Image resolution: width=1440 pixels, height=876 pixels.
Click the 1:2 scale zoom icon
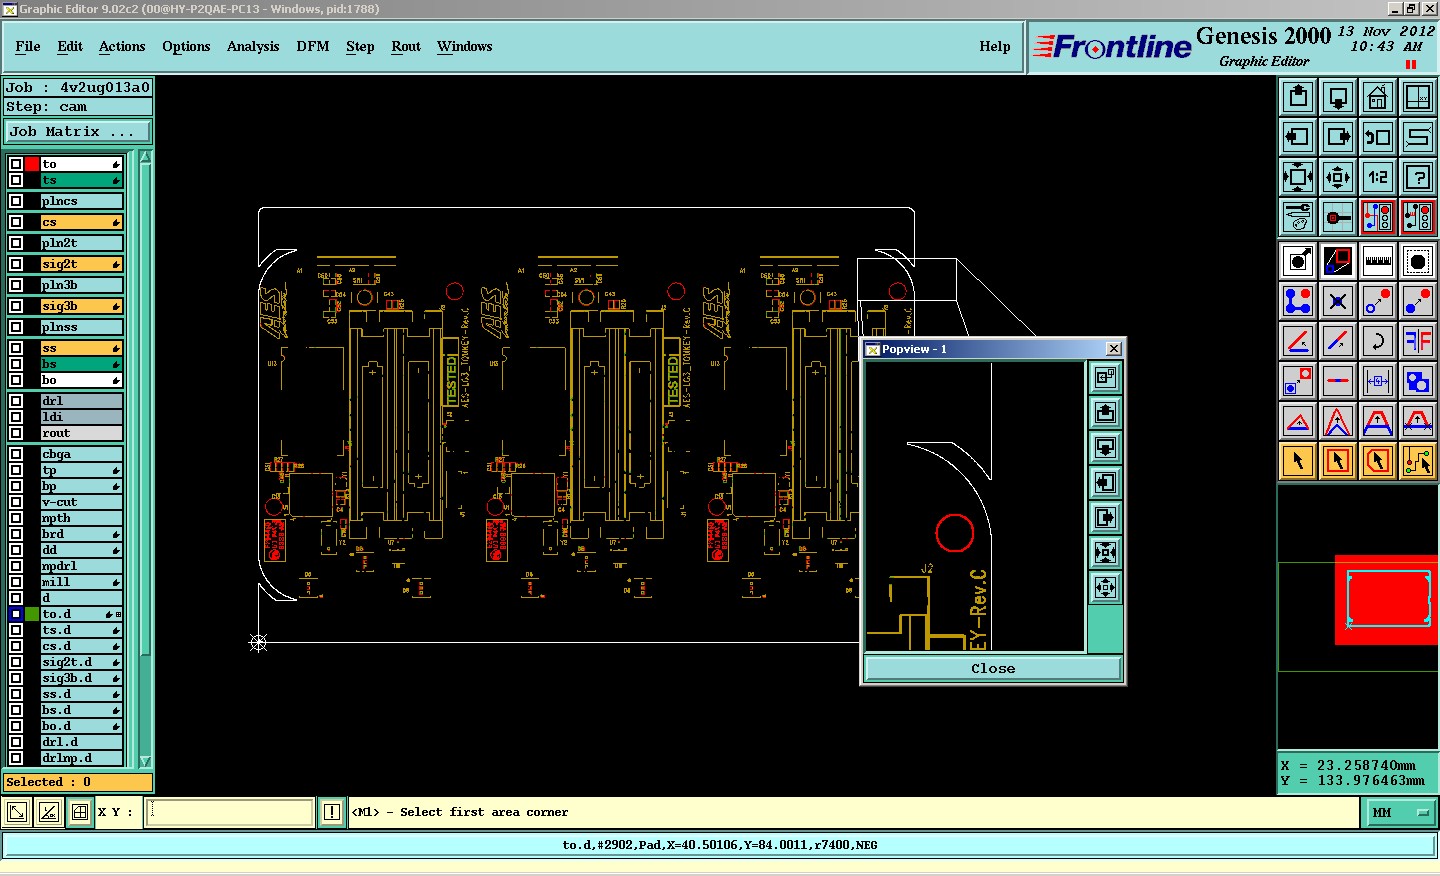tap(1378, 177)
